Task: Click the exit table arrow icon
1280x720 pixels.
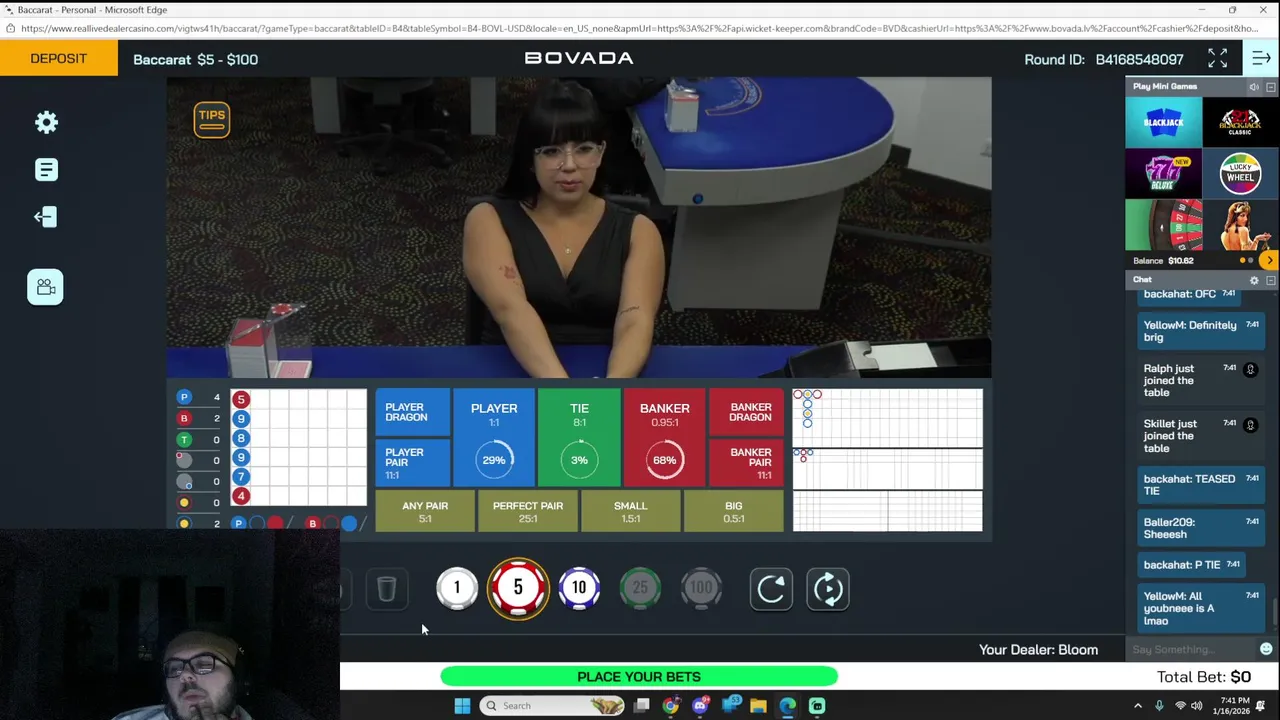Action: (x=45, y=217)
